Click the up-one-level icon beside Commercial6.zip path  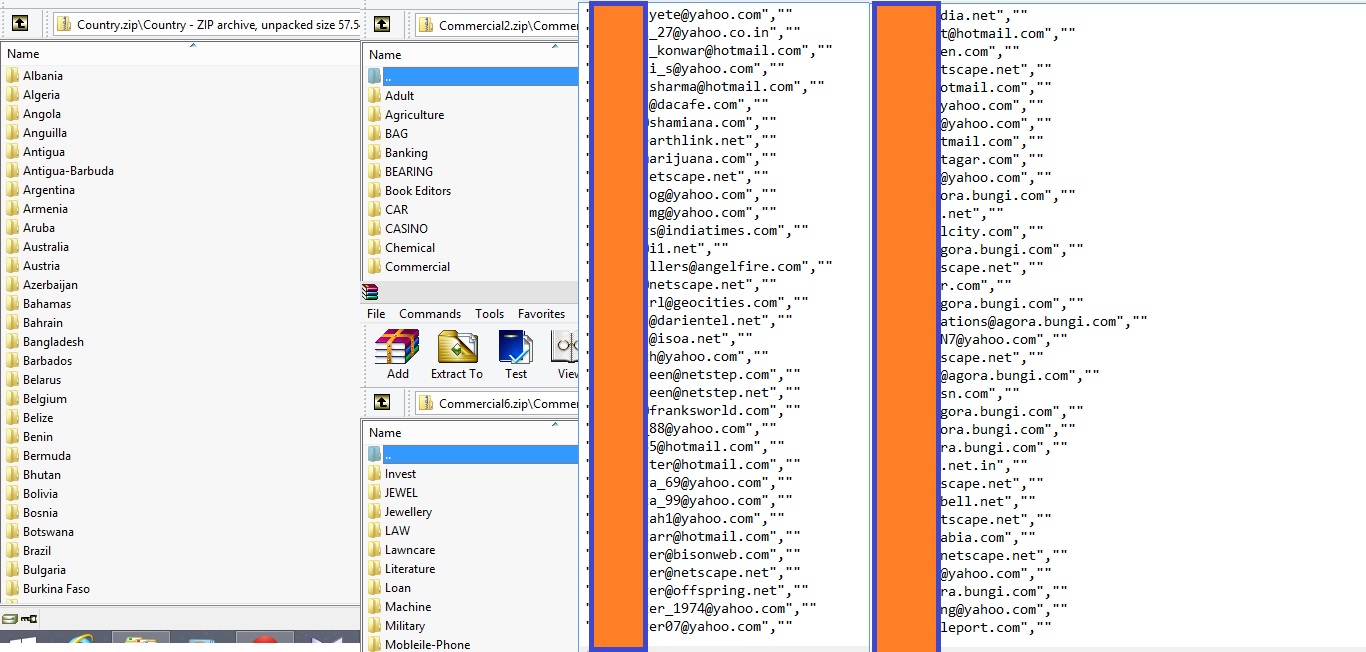click(x=382, y=401)
